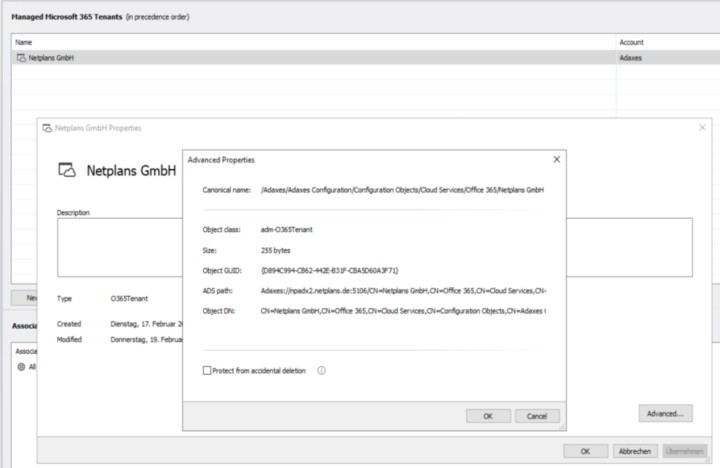This screenshot has width=720, height=468.
Task: Open the Advanced... button in Properties
Action: tap(665, 412)
